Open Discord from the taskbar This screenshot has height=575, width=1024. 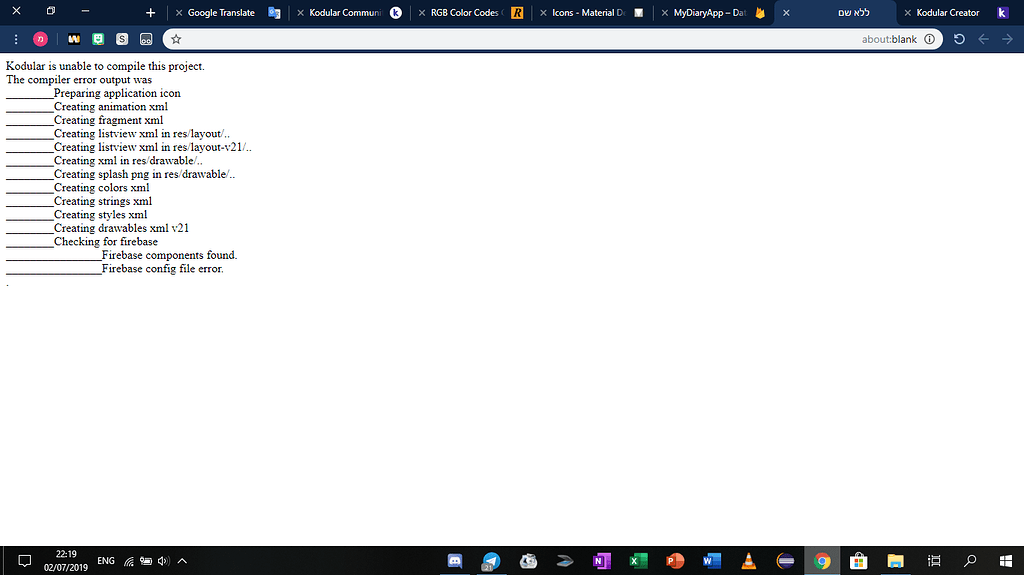click(455, 561)
